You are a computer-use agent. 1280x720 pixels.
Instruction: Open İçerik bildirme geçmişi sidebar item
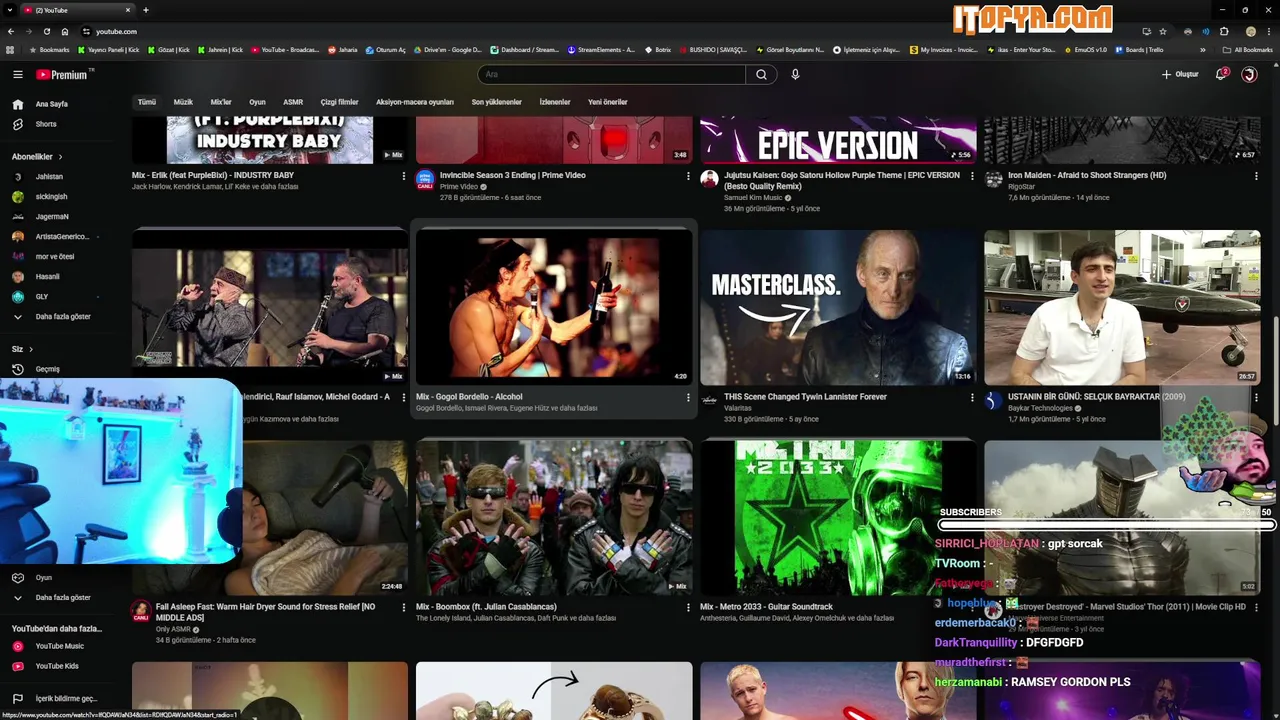click(x=66, y=699)
